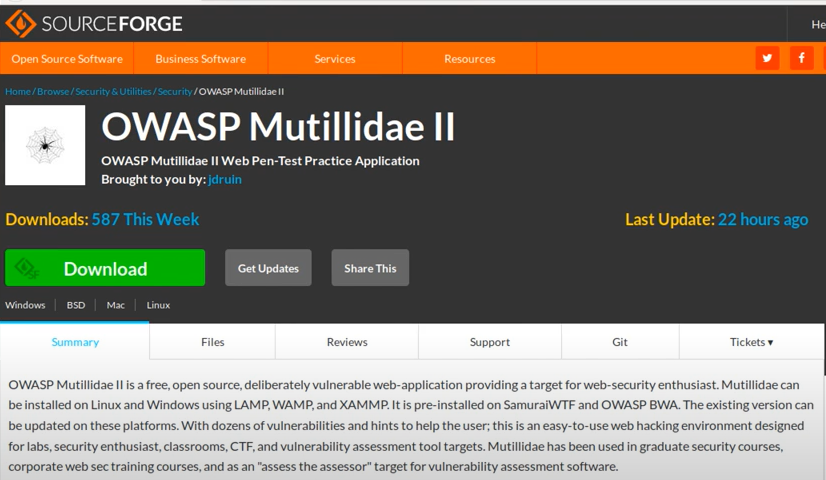Switch to the Files tab
The height and width of the screenshot is (480, 826).
212,342
